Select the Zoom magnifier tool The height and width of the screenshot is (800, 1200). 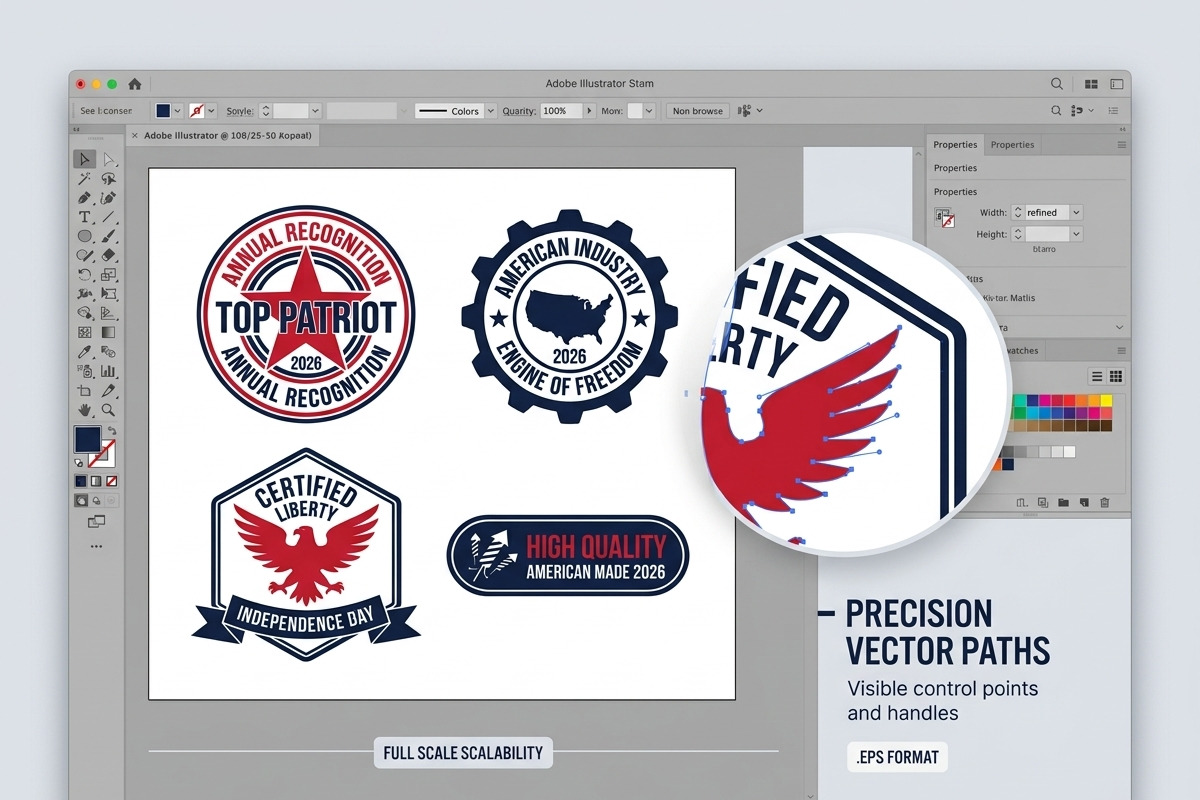point(108,410)
